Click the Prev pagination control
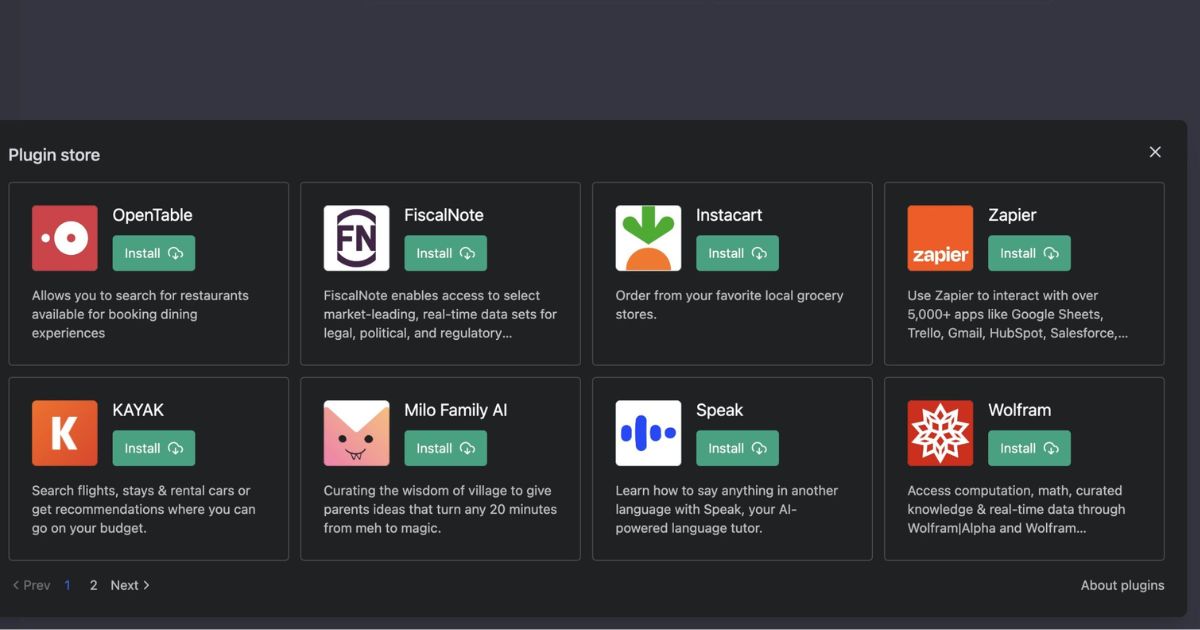 click(x=31, y=585)
